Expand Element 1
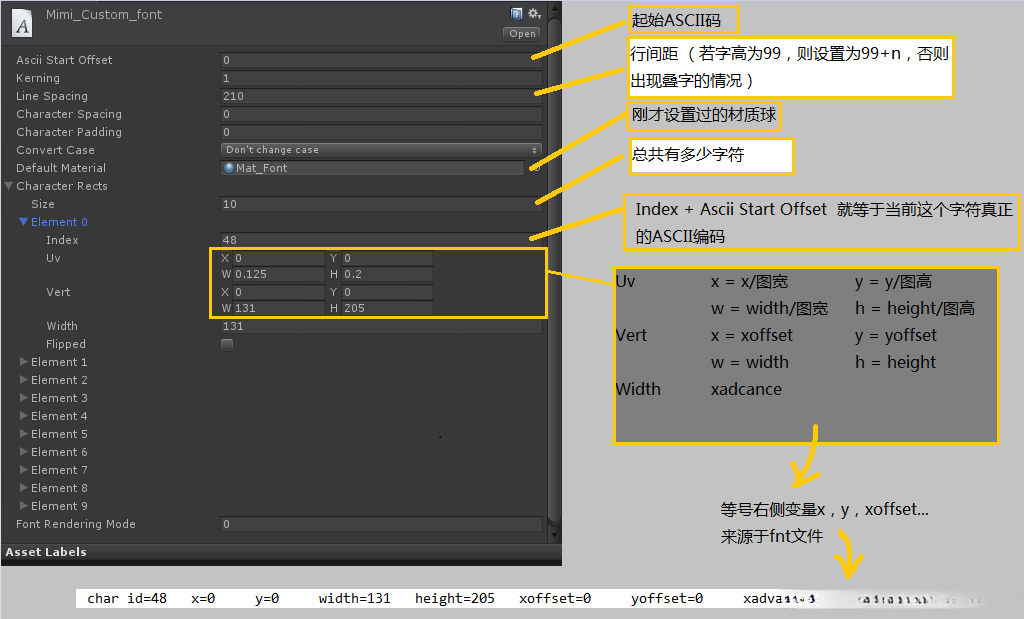 24,362
